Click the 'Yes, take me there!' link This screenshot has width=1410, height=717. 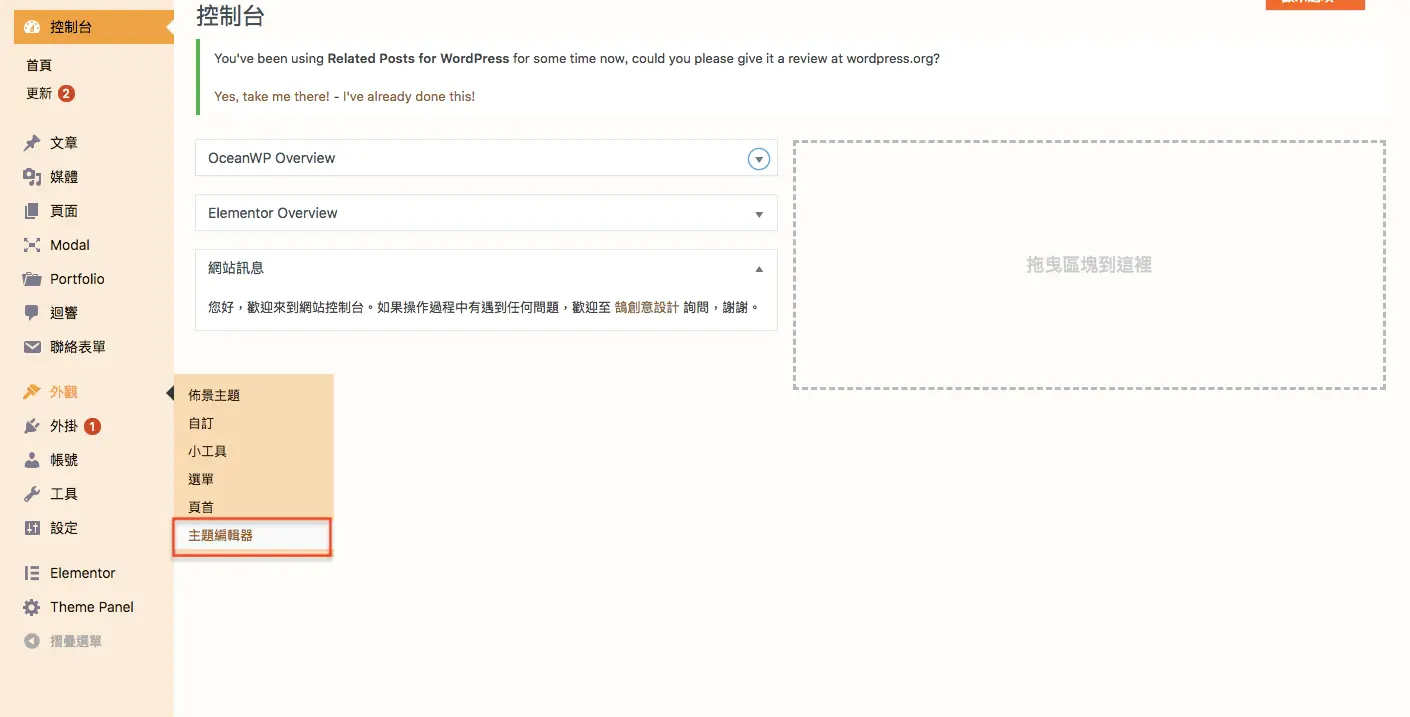(272, 97)
